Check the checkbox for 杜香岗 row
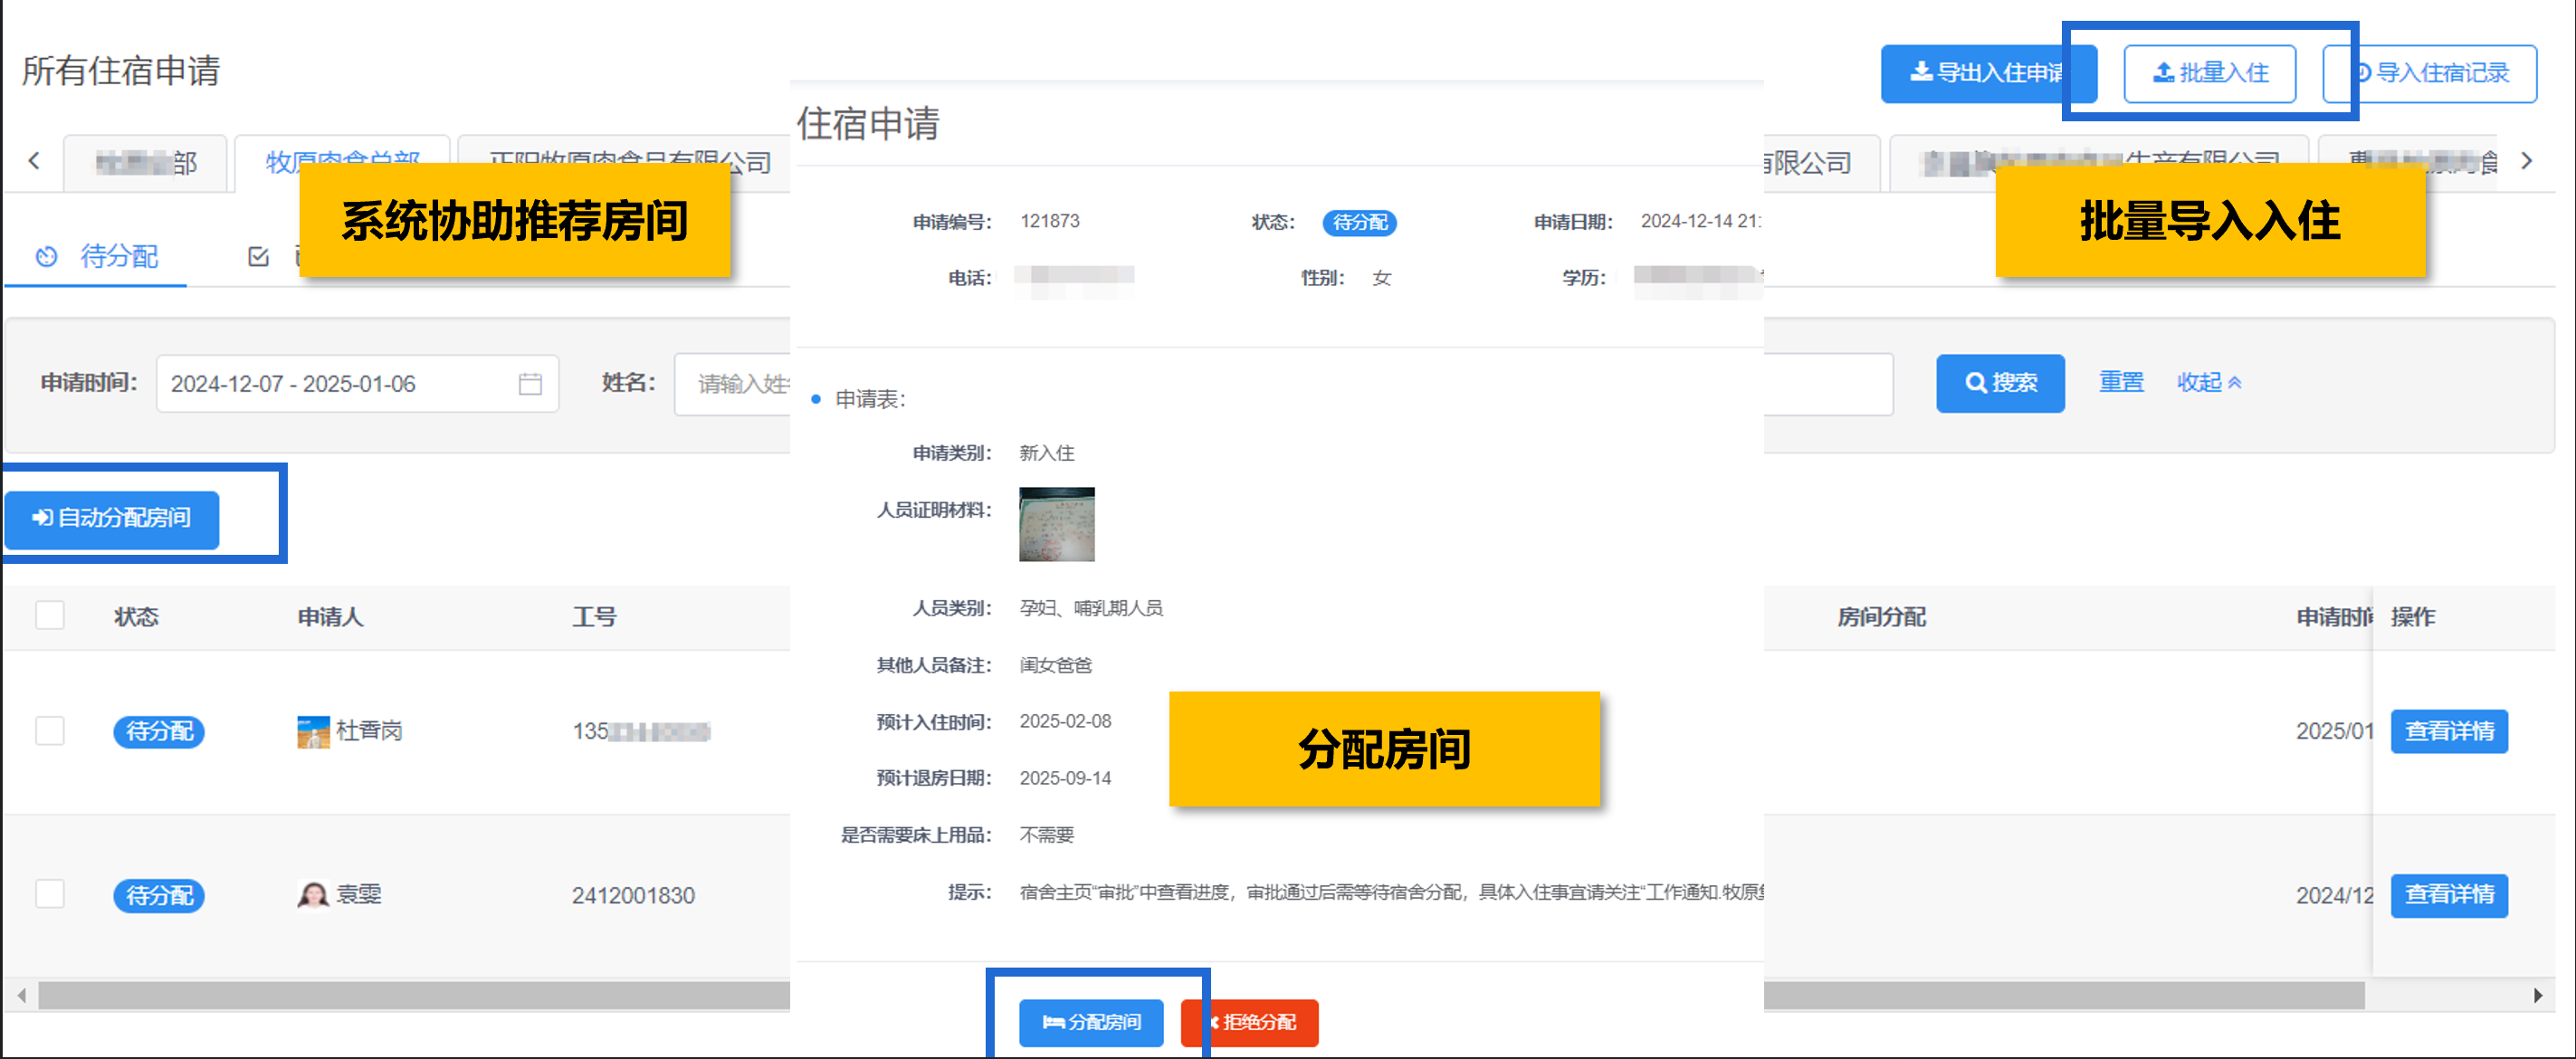Screen dimensions: 2576x1059 [50, 731]
